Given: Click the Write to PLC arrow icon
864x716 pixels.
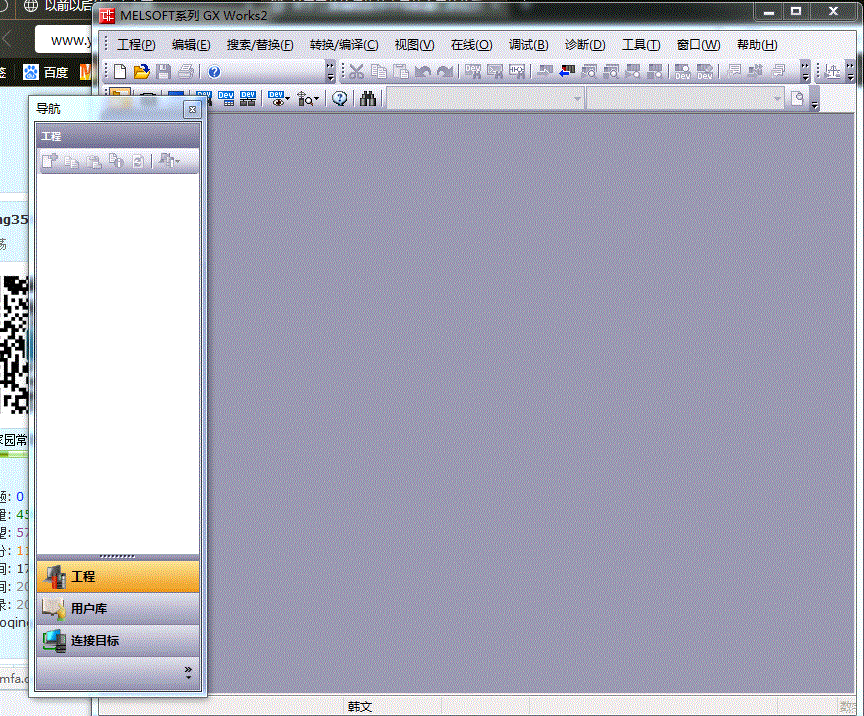Looking at the screenshot, I should [567, 72].
